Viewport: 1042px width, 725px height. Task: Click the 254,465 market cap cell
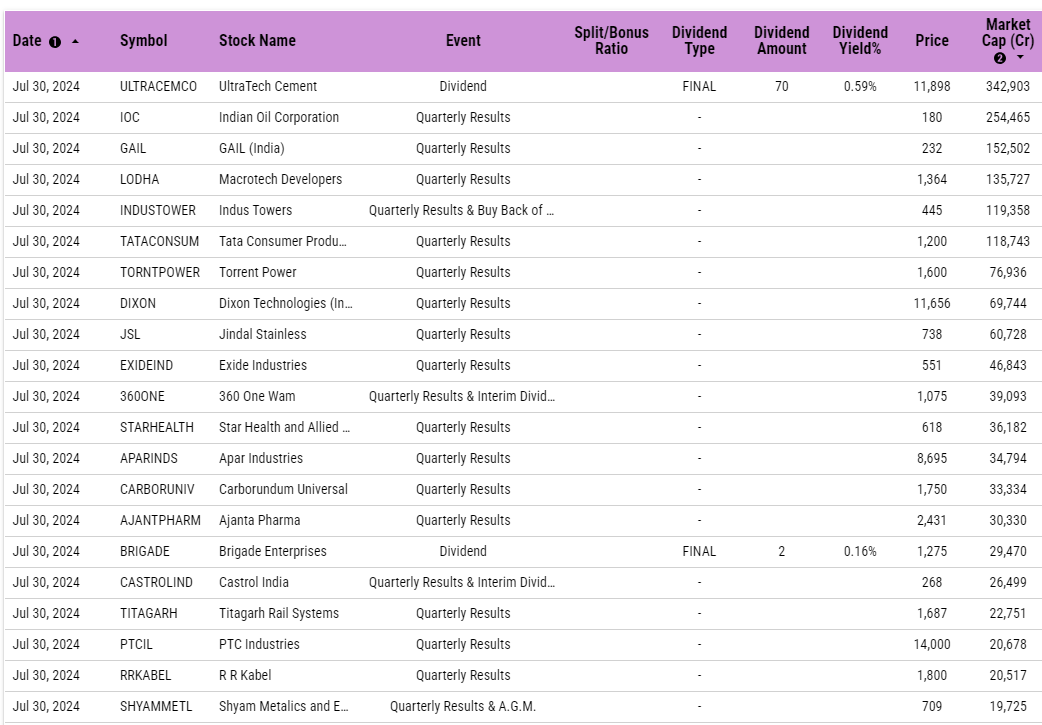pyautogui.click(x=1007, y=118)
